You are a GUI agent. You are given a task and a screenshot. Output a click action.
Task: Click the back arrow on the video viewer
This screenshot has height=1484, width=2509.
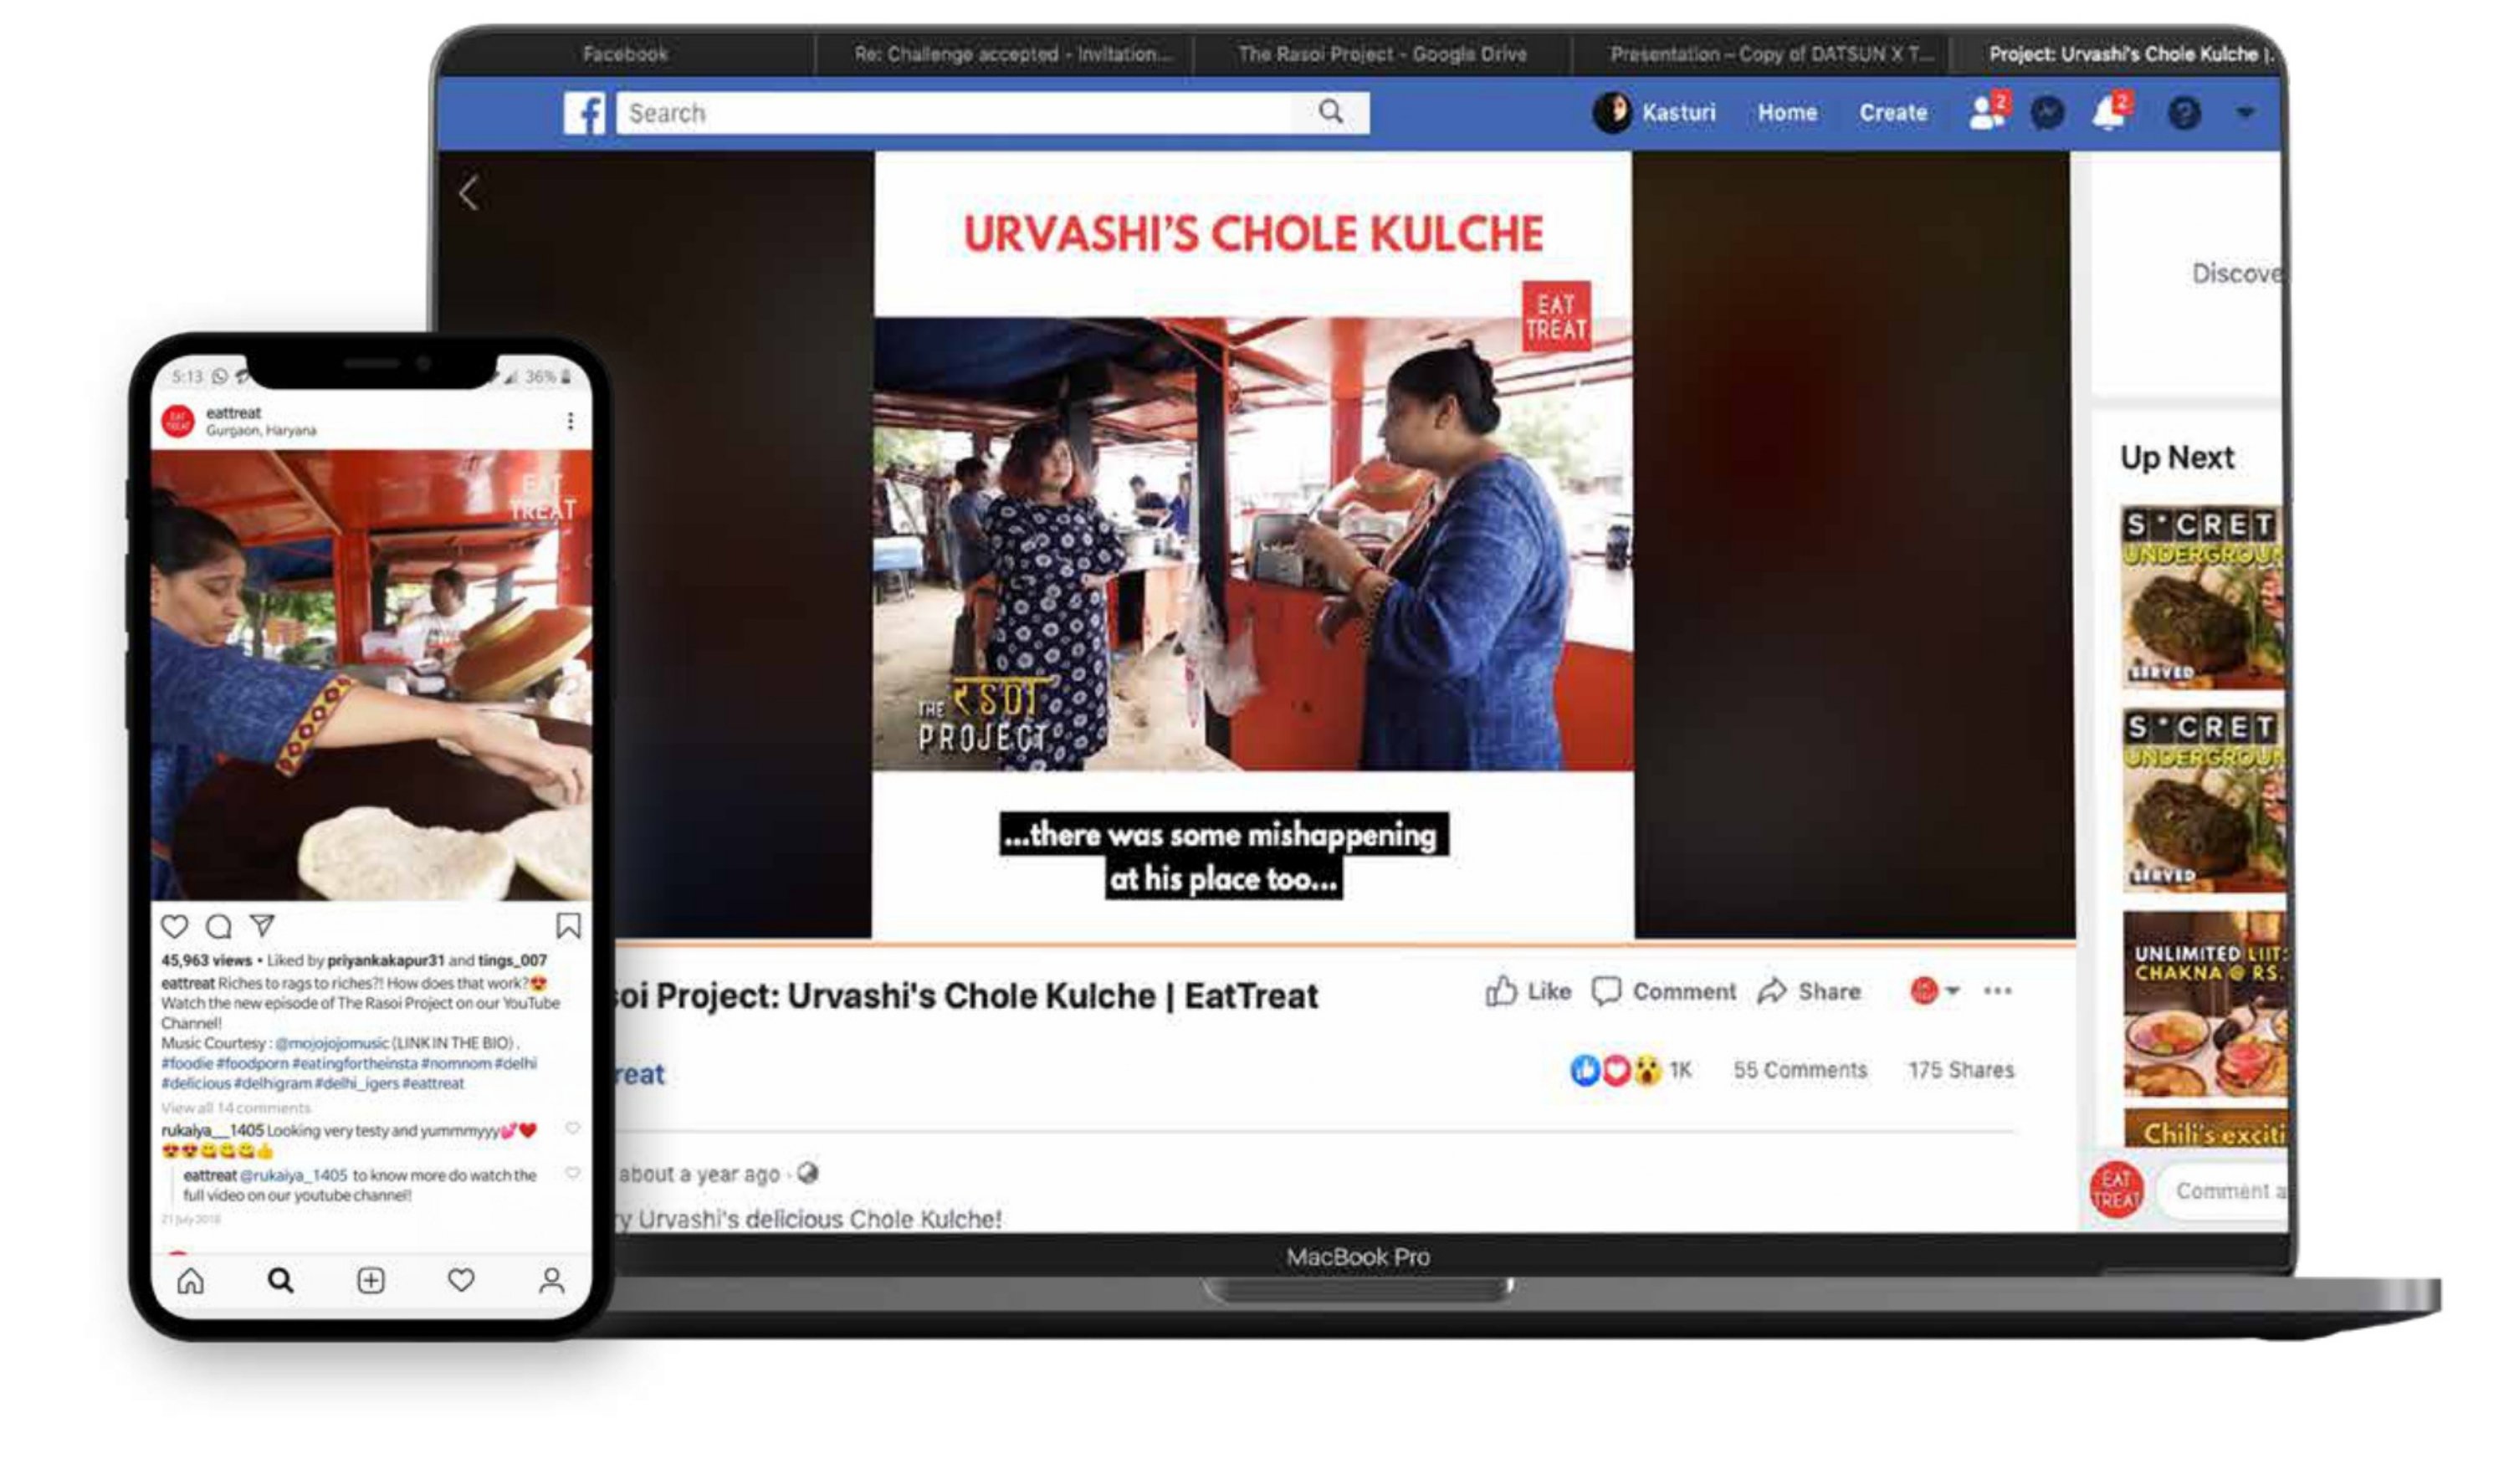tap(468, 193)
